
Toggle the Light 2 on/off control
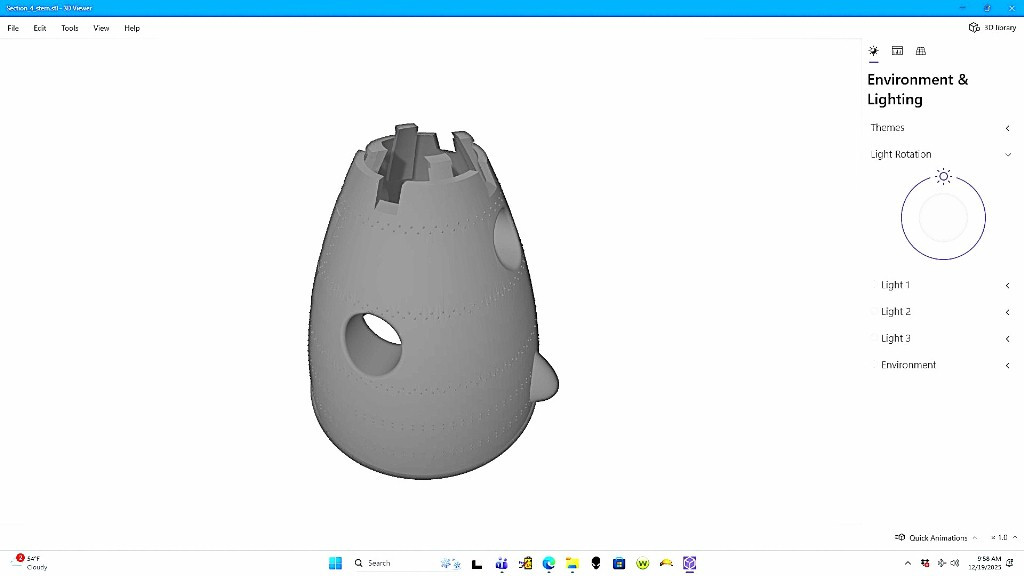pos(875,312)
